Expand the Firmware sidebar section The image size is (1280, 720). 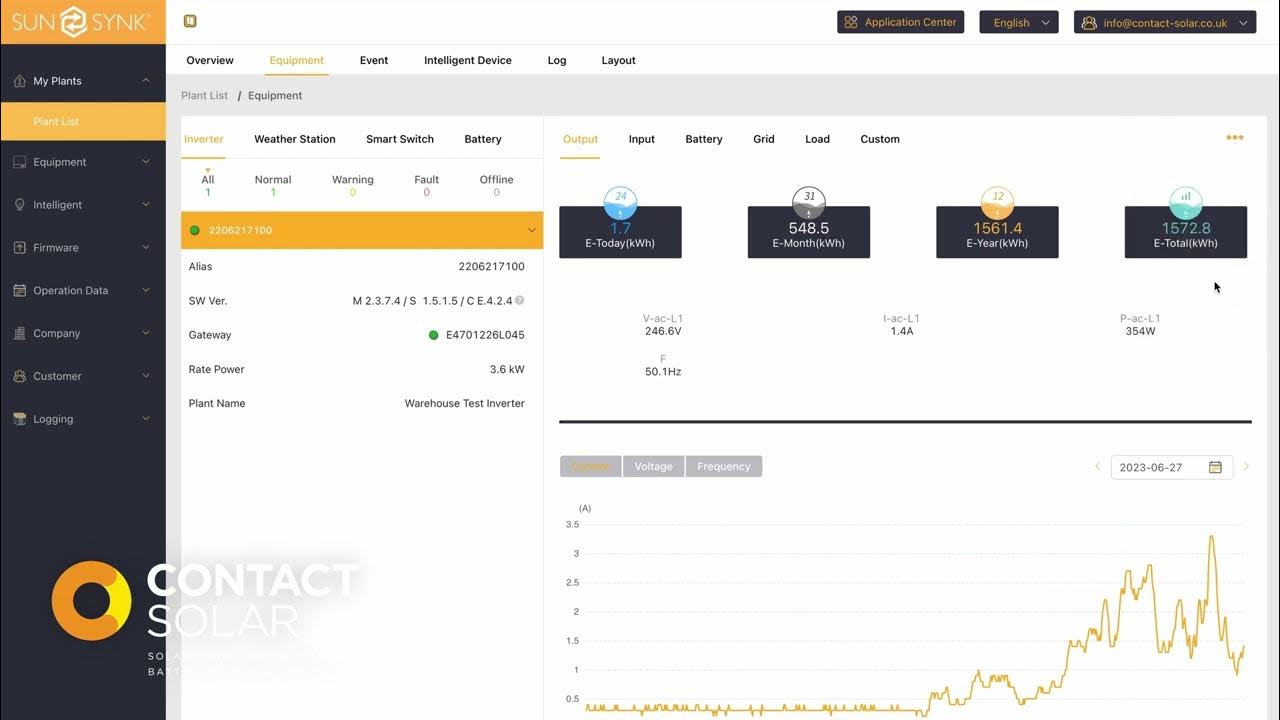146,248
